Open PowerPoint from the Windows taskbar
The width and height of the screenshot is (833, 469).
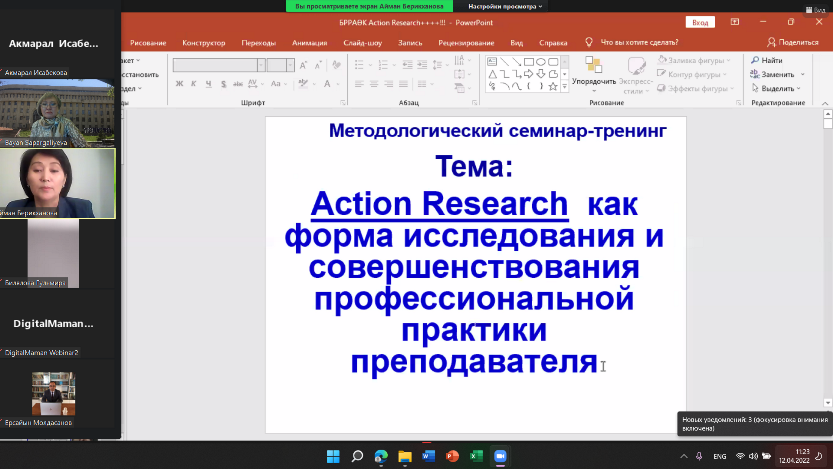click(x=451, y=456)
